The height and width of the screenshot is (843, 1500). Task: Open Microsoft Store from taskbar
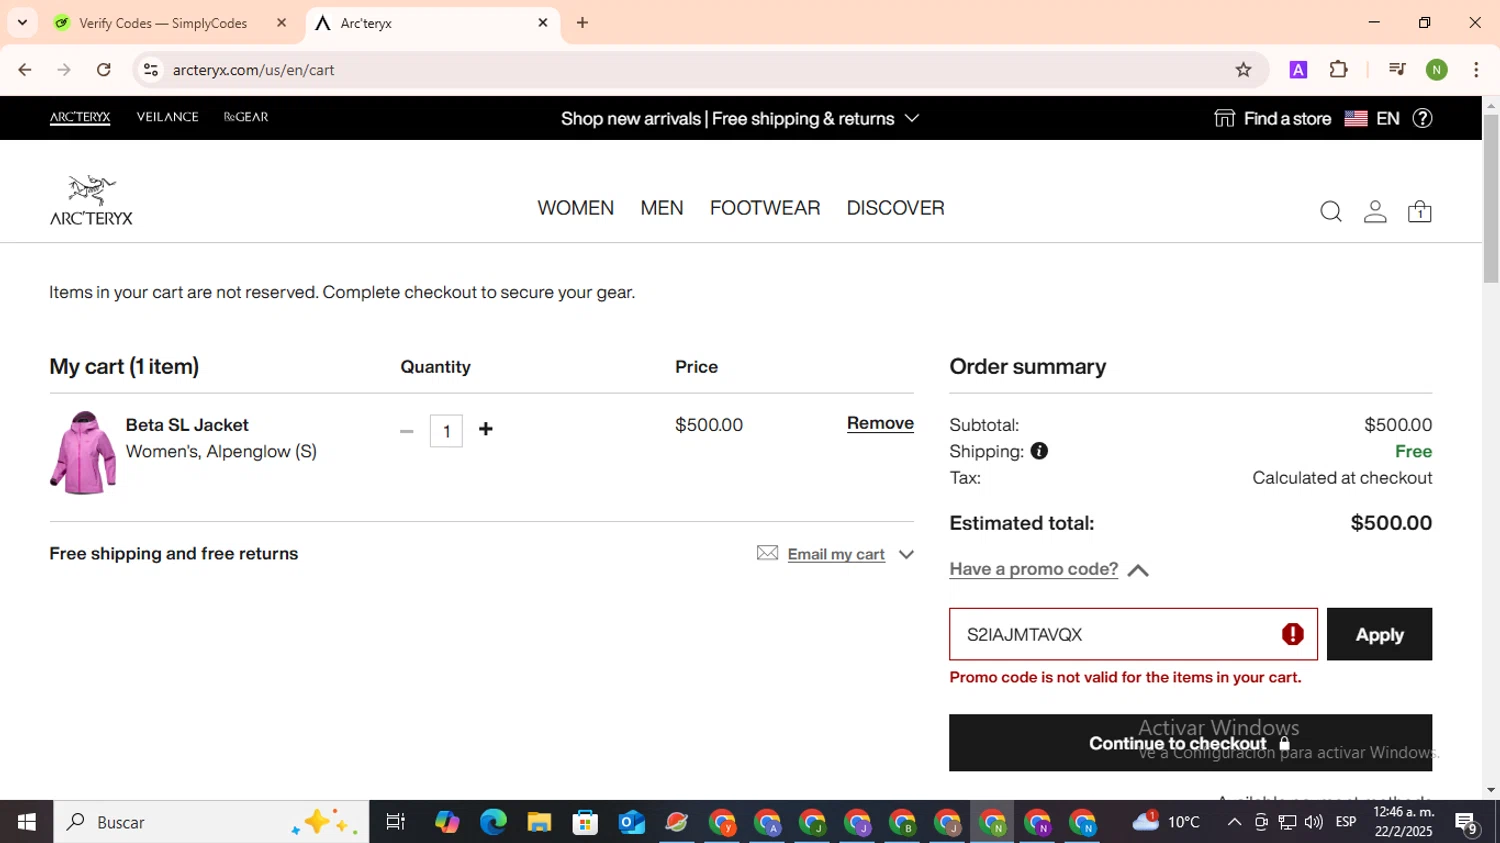point(585,822)
